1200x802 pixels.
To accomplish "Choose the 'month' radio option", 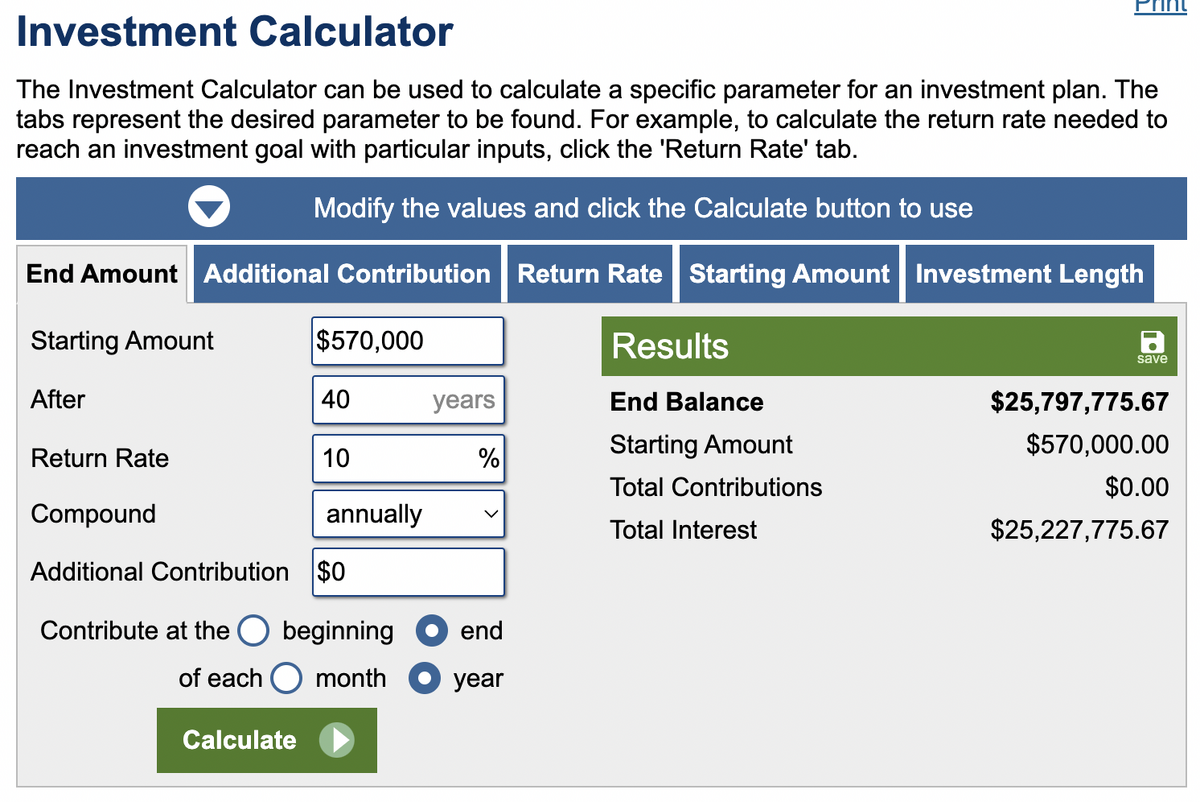I will coord(287,678).
